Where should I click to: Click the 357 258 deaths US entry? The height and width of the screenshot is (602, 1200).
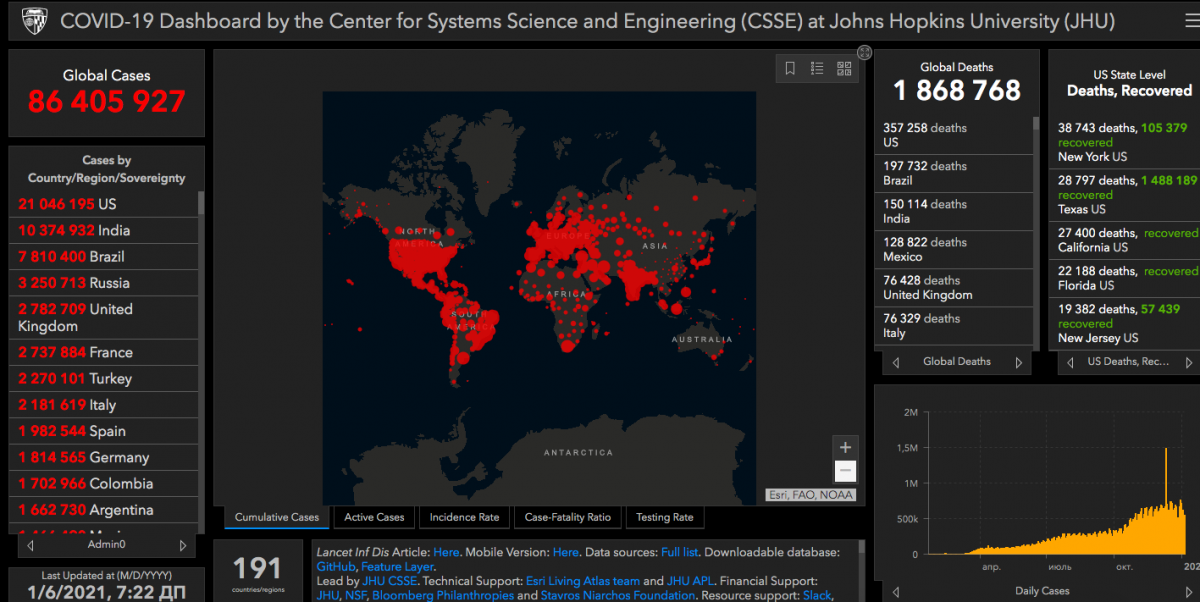point(955,135)
